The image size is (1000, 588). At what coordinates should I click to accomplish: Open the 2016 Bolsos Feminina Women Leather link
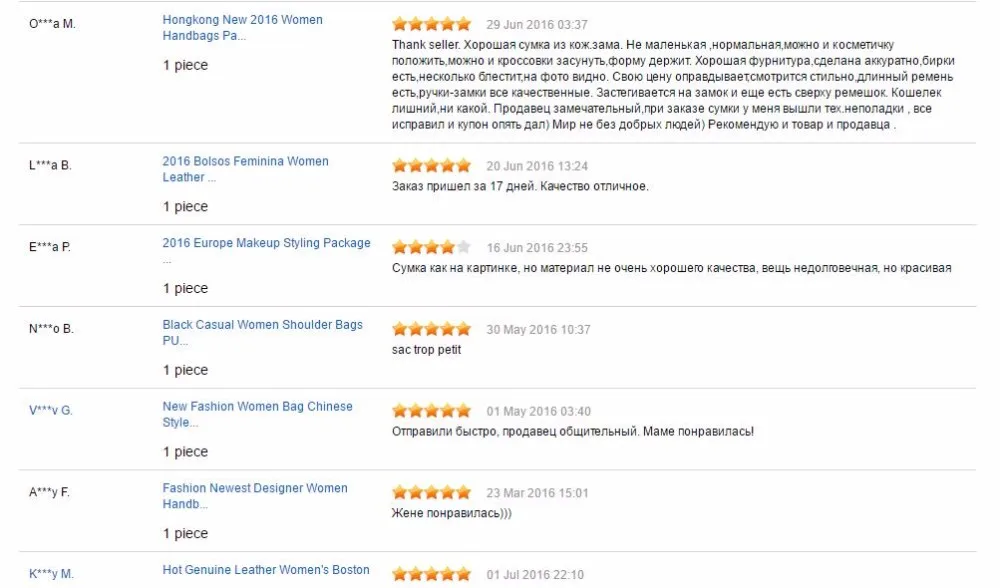246,169
